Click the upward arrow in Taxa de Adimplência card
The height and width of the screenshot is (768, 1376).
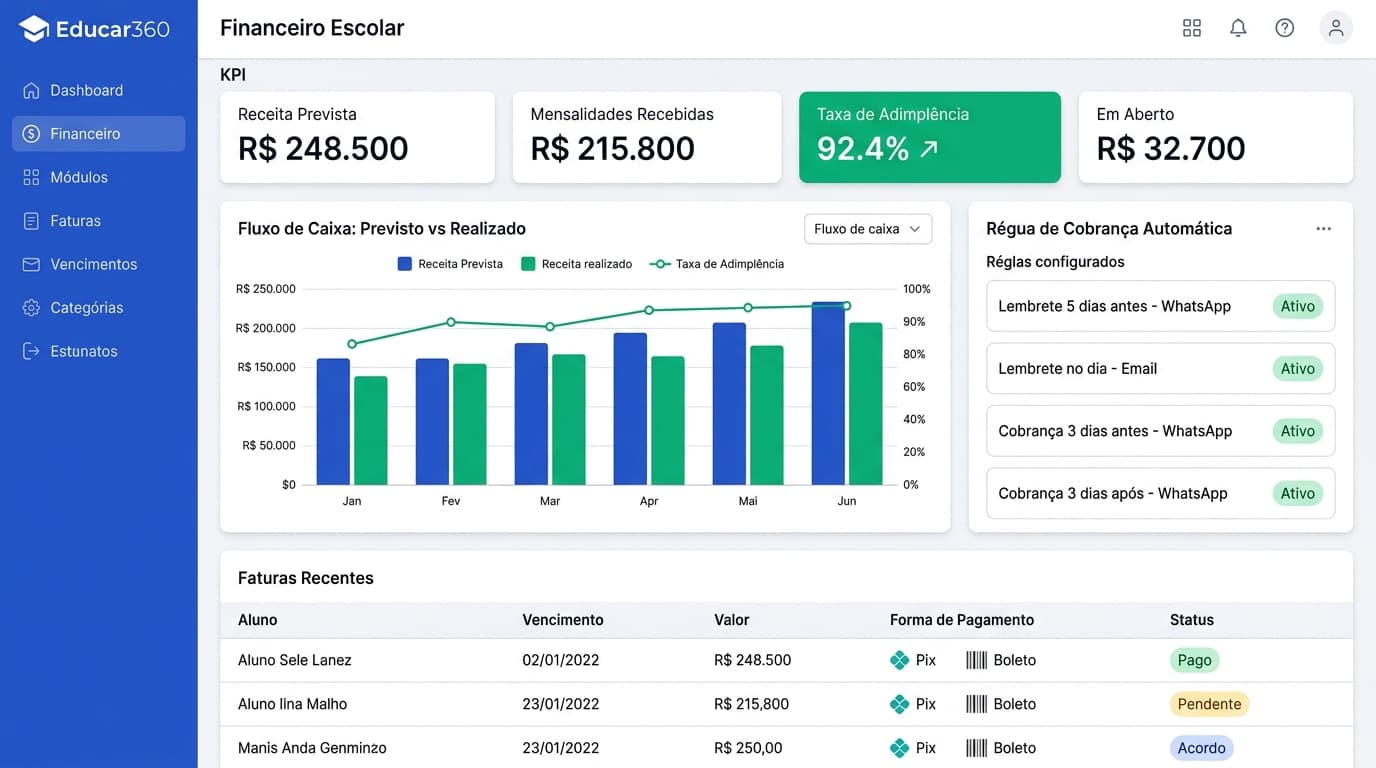point(929,149)
